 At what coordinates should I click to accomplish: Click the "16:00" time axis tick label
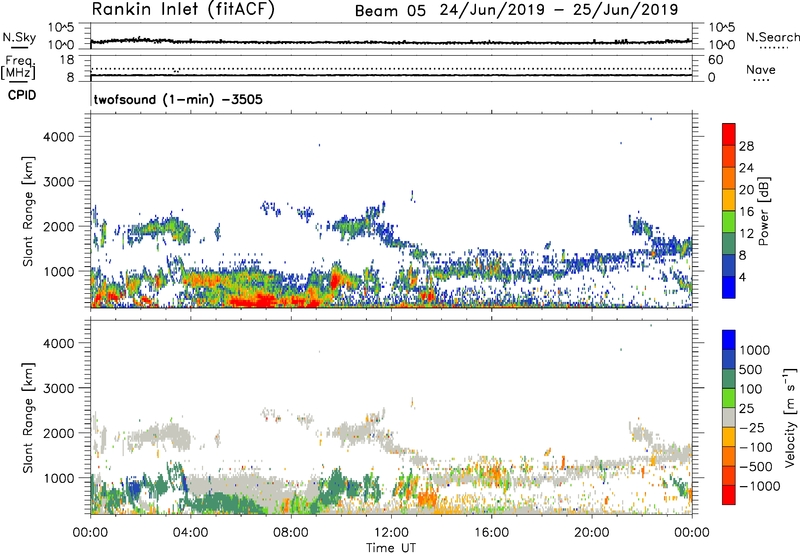point(491,533)
